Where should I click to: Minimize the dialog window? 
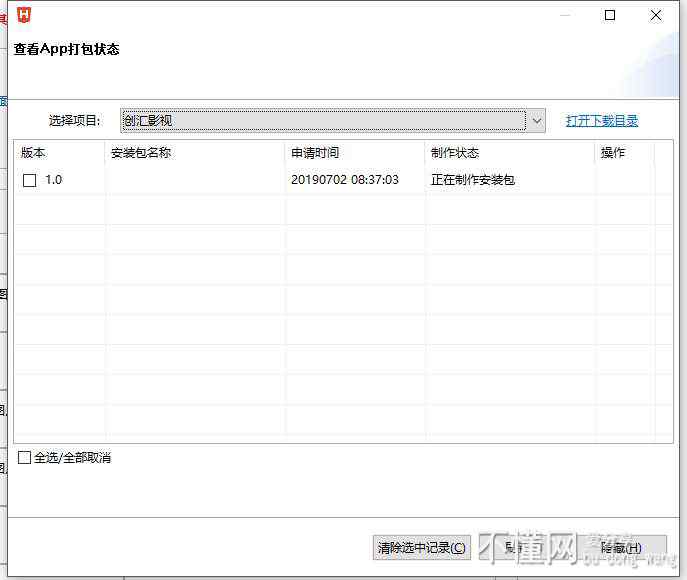pyautogui.click(x=564, y=15)
